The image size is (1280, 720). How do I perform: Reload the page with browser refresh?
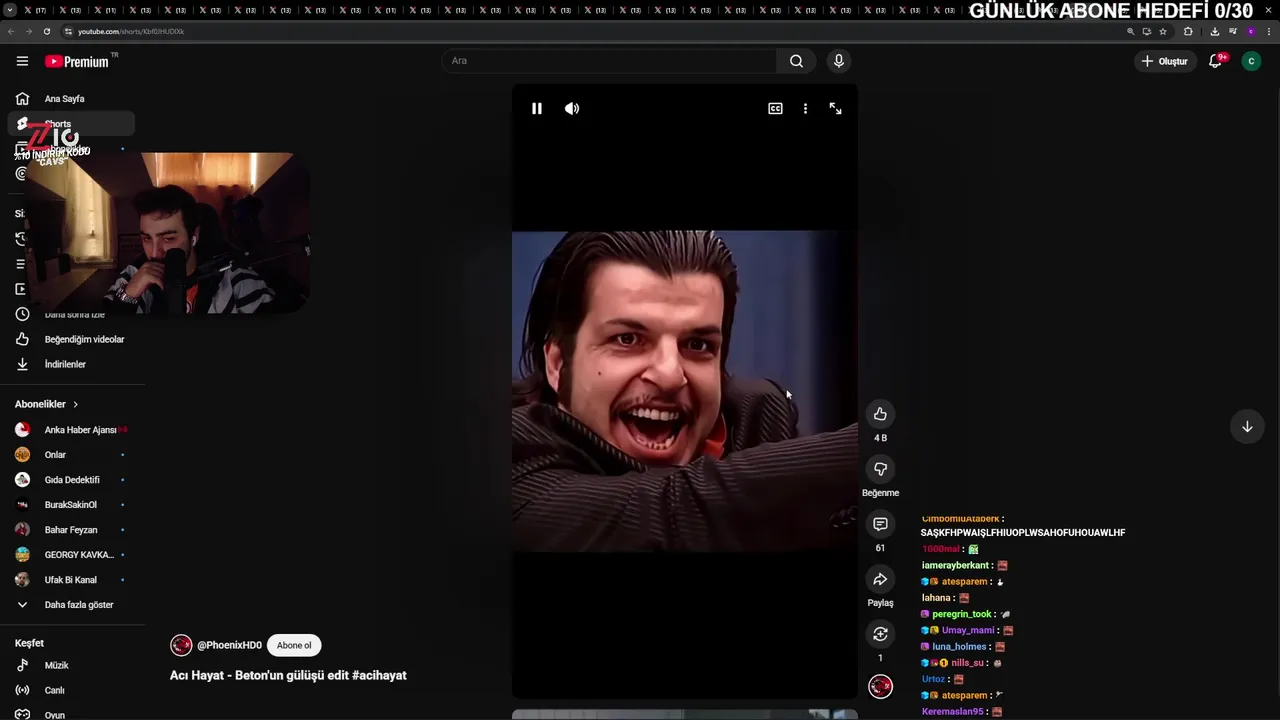point(46,31)
